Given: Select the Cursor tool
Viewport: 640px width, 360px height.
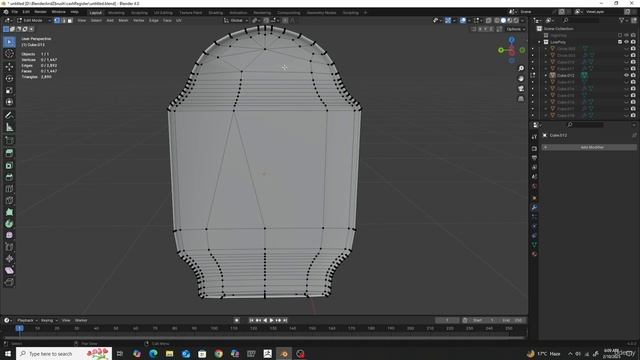Looking at the screenshot, I should click(x=9, y=54).
